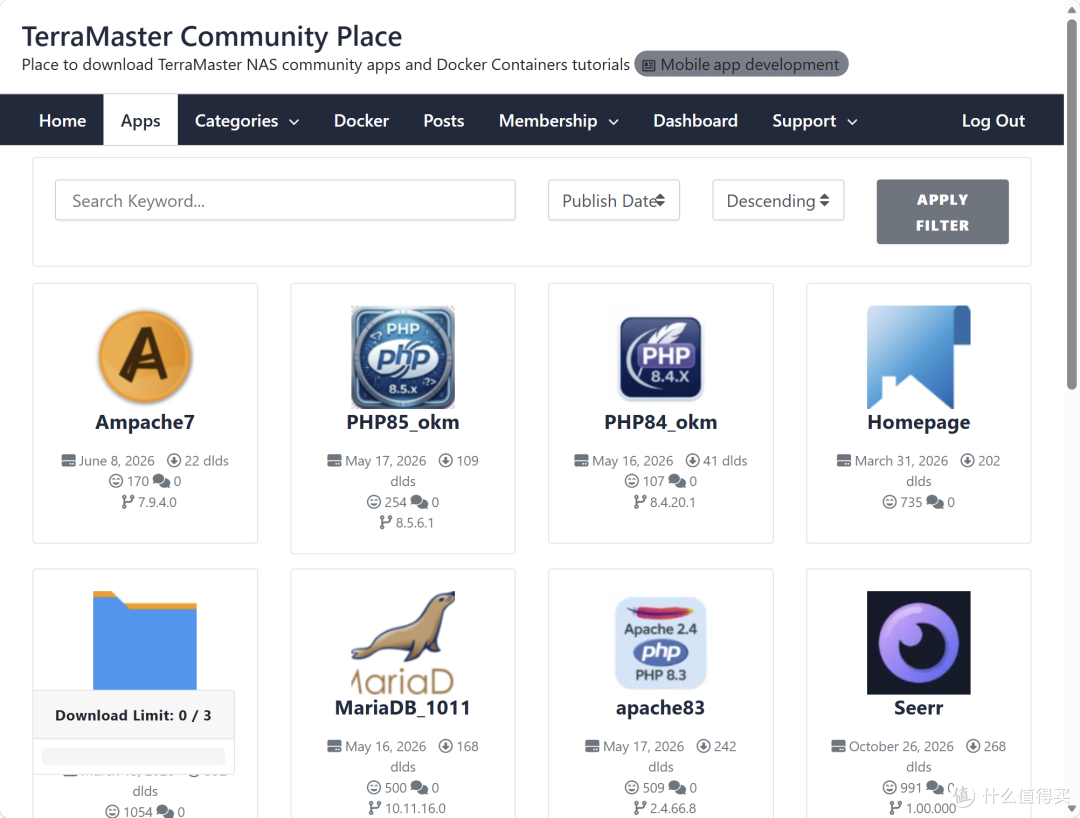
Task: Open the blue folder app icon
Action: click(x=145, y=640)
